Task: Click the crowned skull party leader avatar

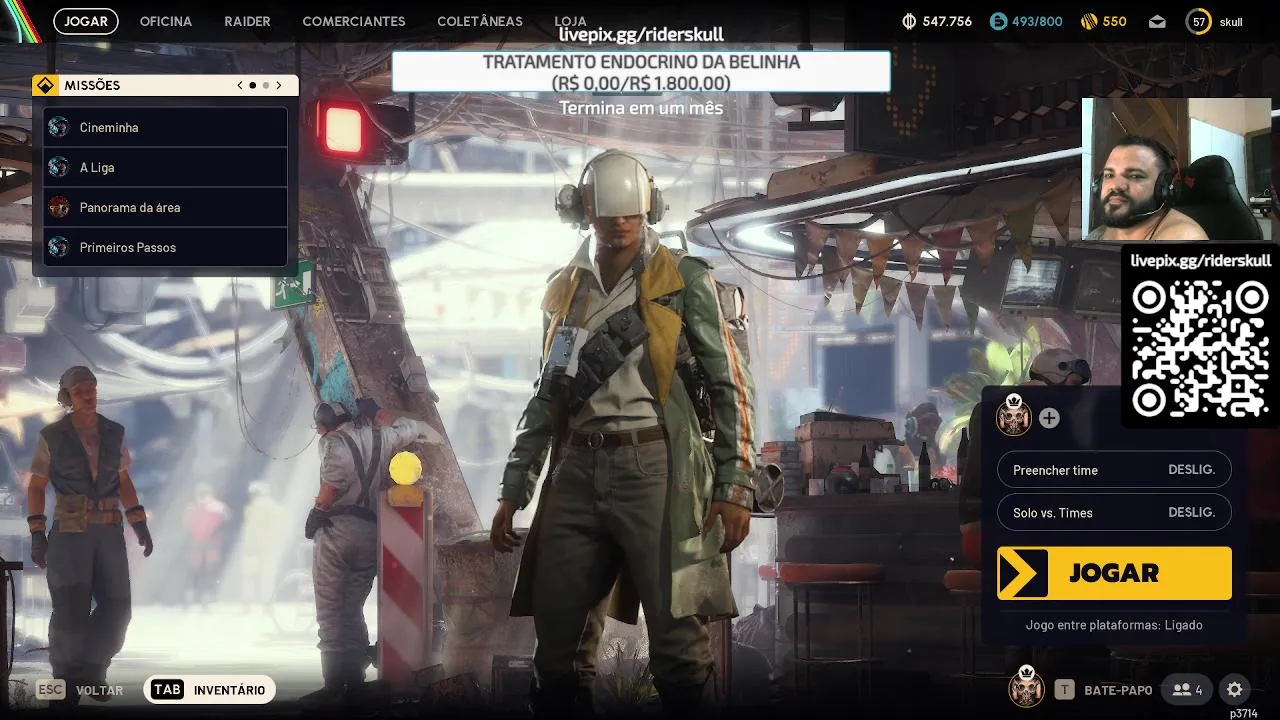Action: (1013, 416)
